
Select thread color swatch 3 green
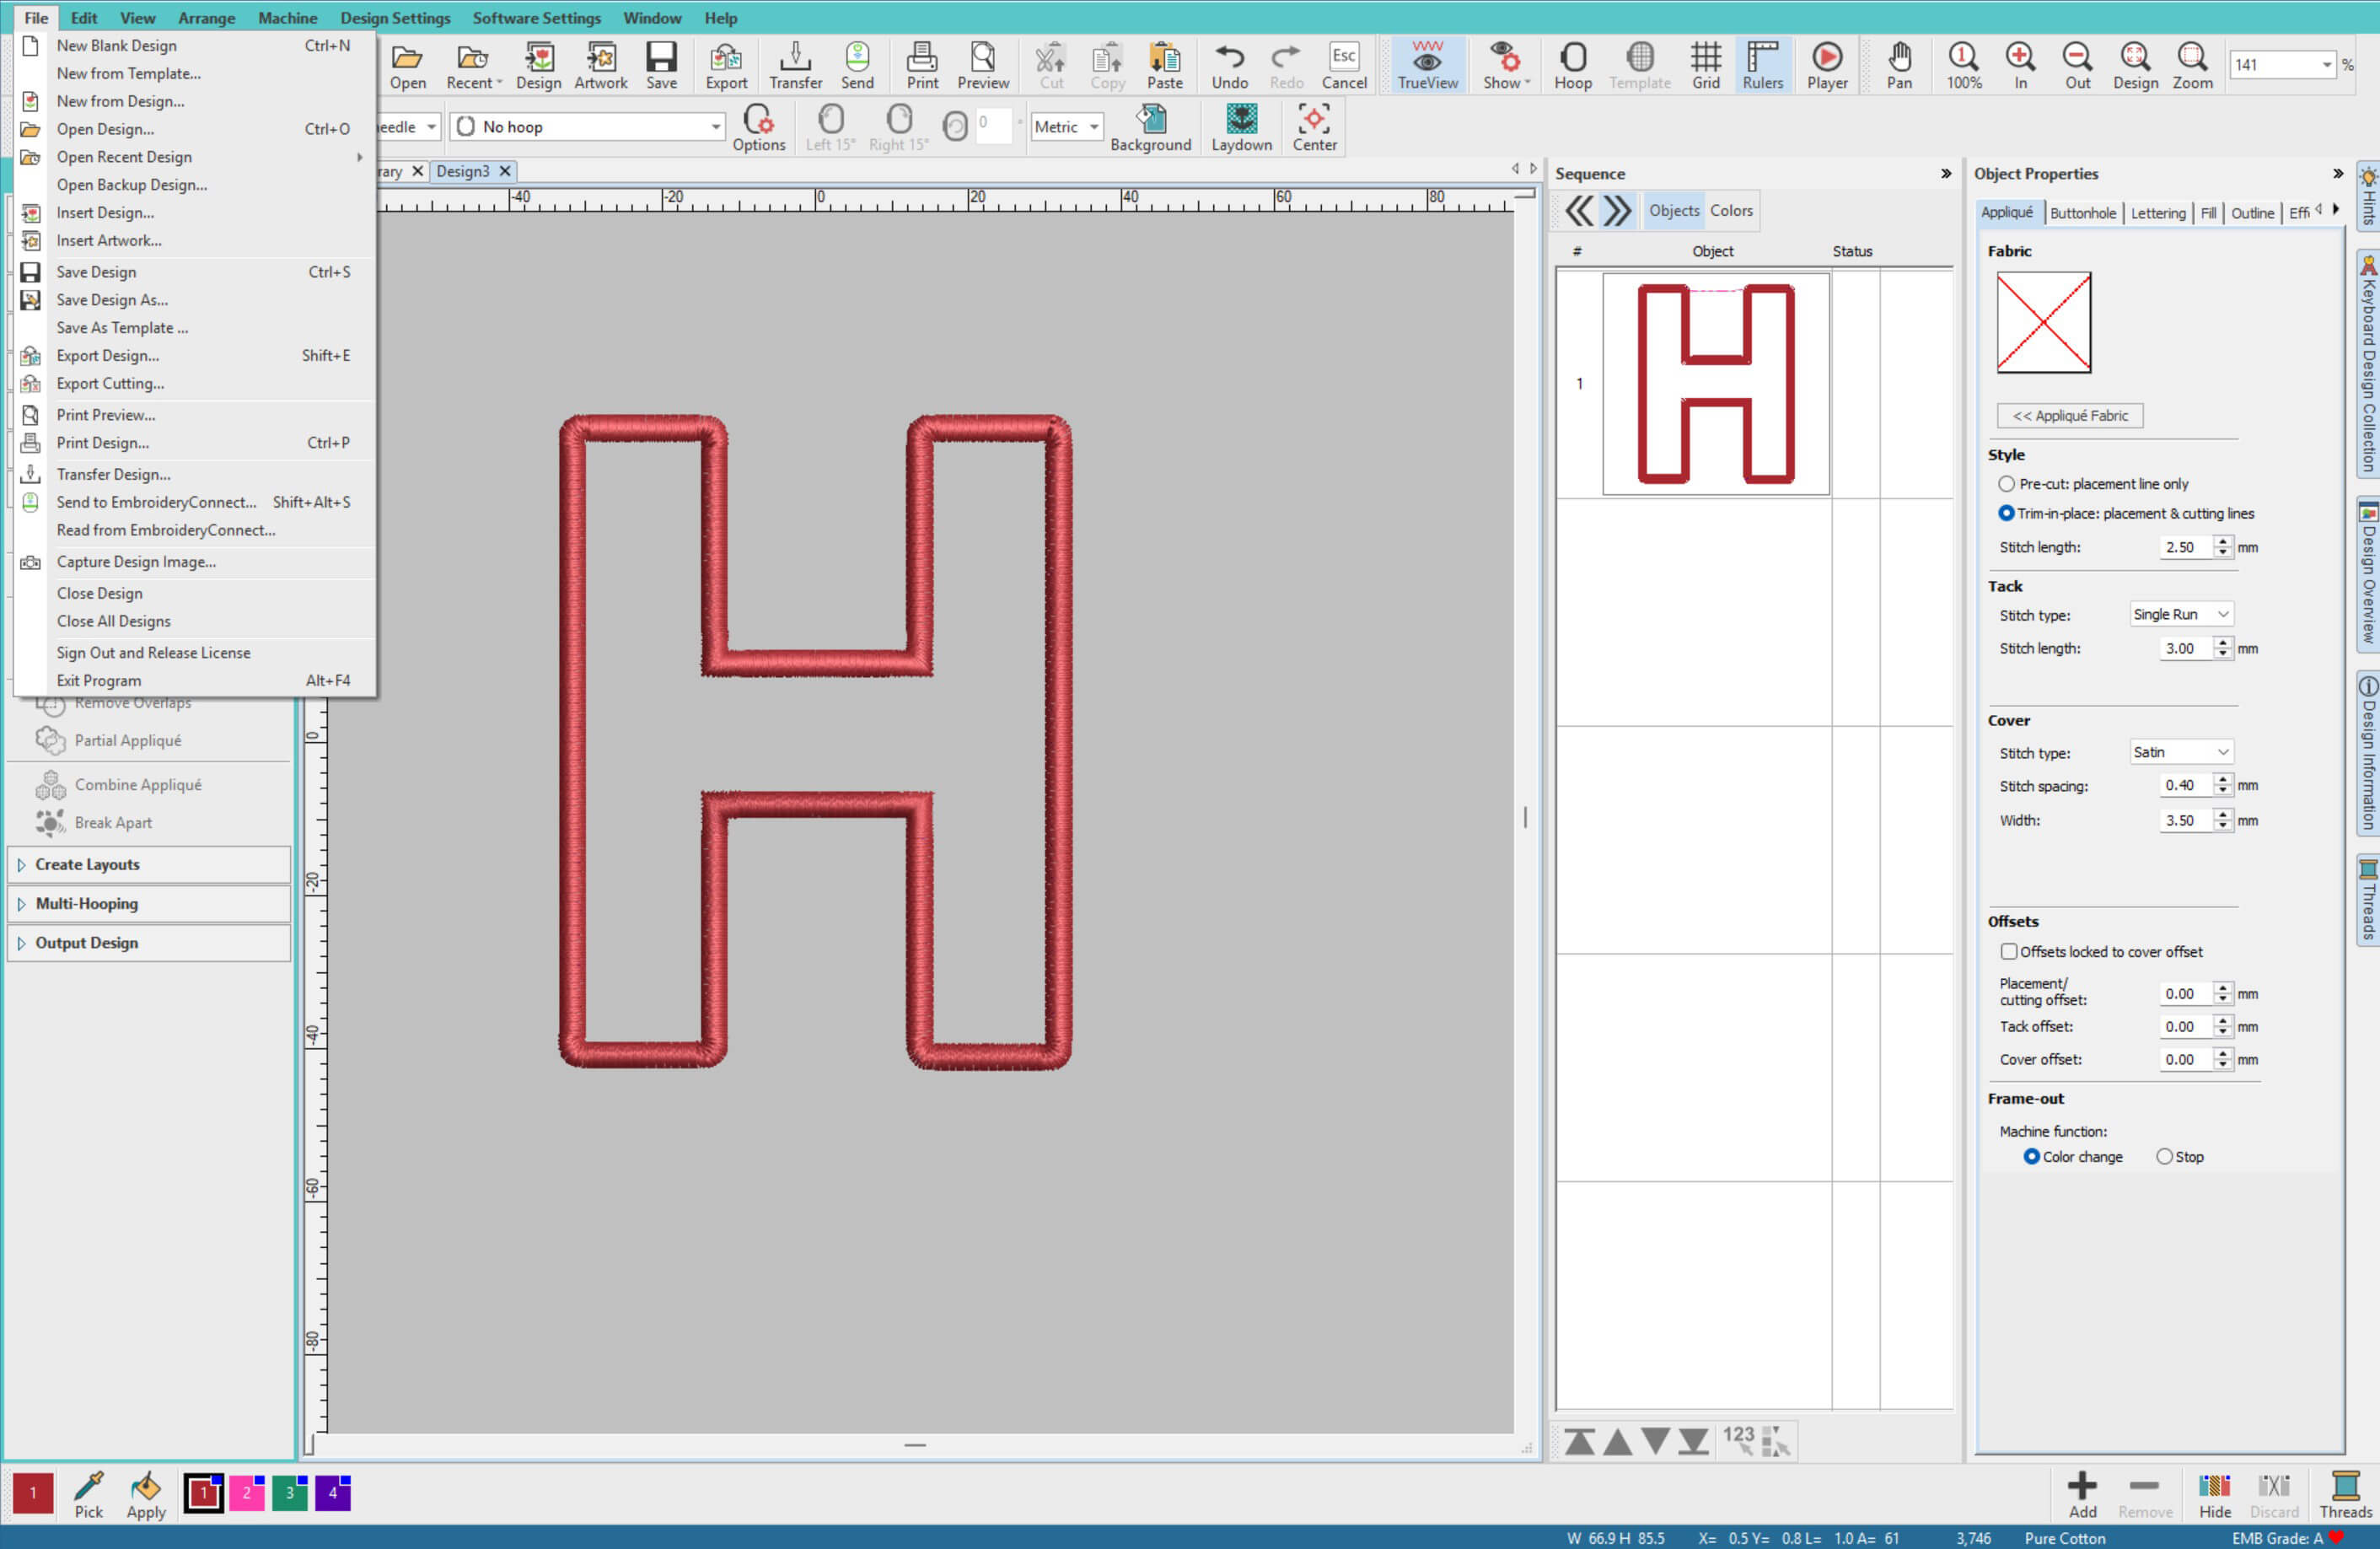coord(289,1493)
